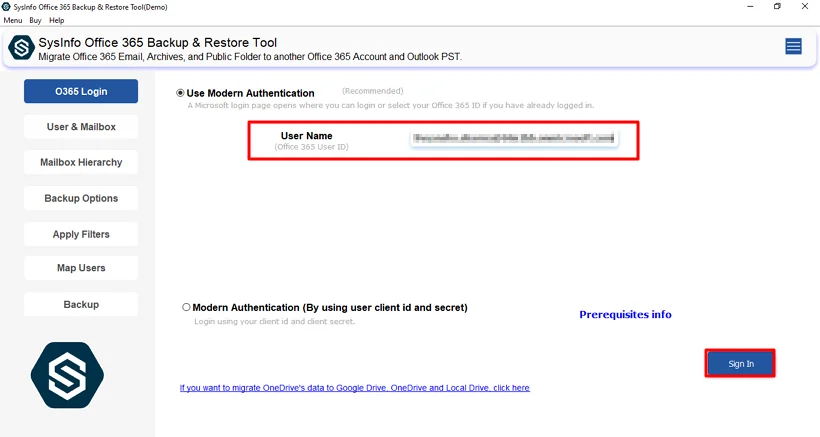This screenshot has height=437, width=820.
Task: Click the 'Migrate Office 365 Email' subtitle
Action: coord(250,56)
